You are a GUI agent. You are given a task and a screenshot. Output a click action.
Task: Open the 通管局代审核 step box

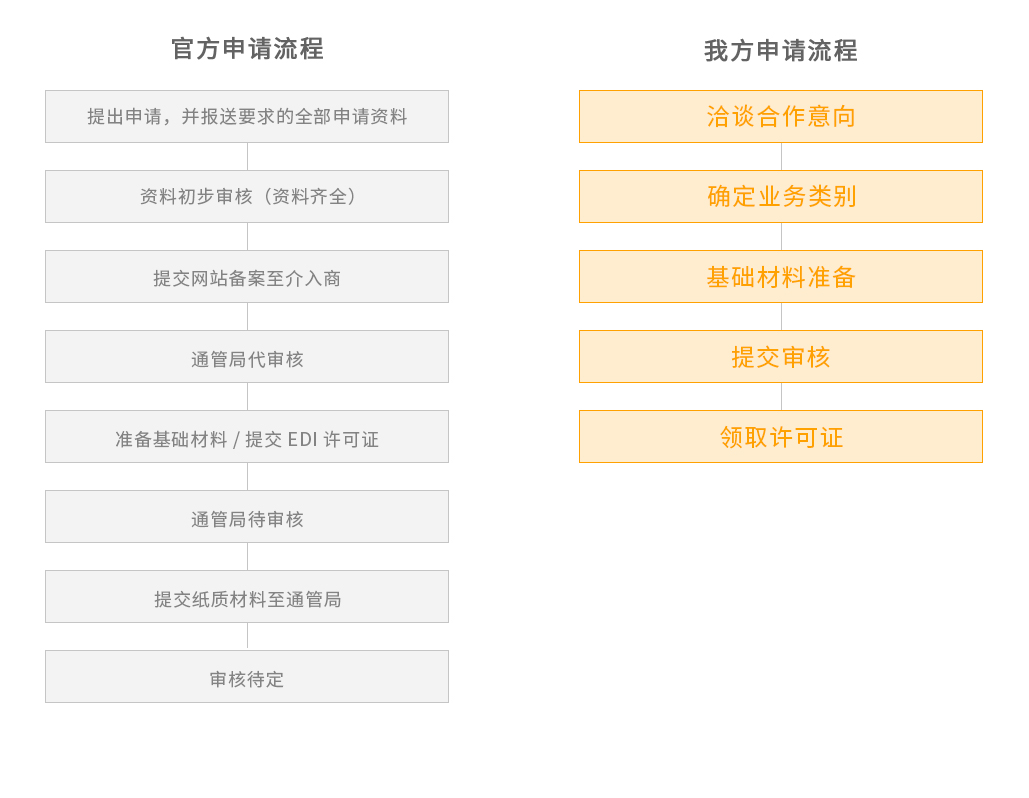click(247, 357)
